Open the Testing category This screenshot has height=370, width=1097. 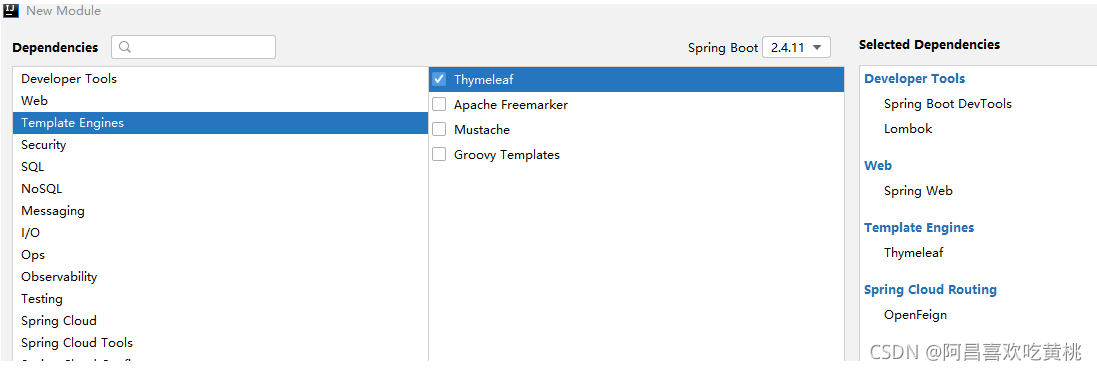point(220,299)
